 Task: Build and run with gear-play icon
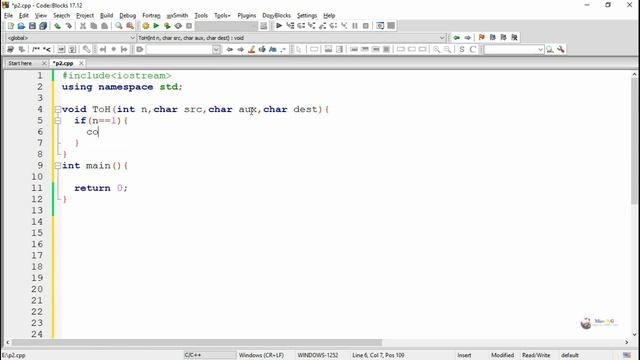(167, 26)
